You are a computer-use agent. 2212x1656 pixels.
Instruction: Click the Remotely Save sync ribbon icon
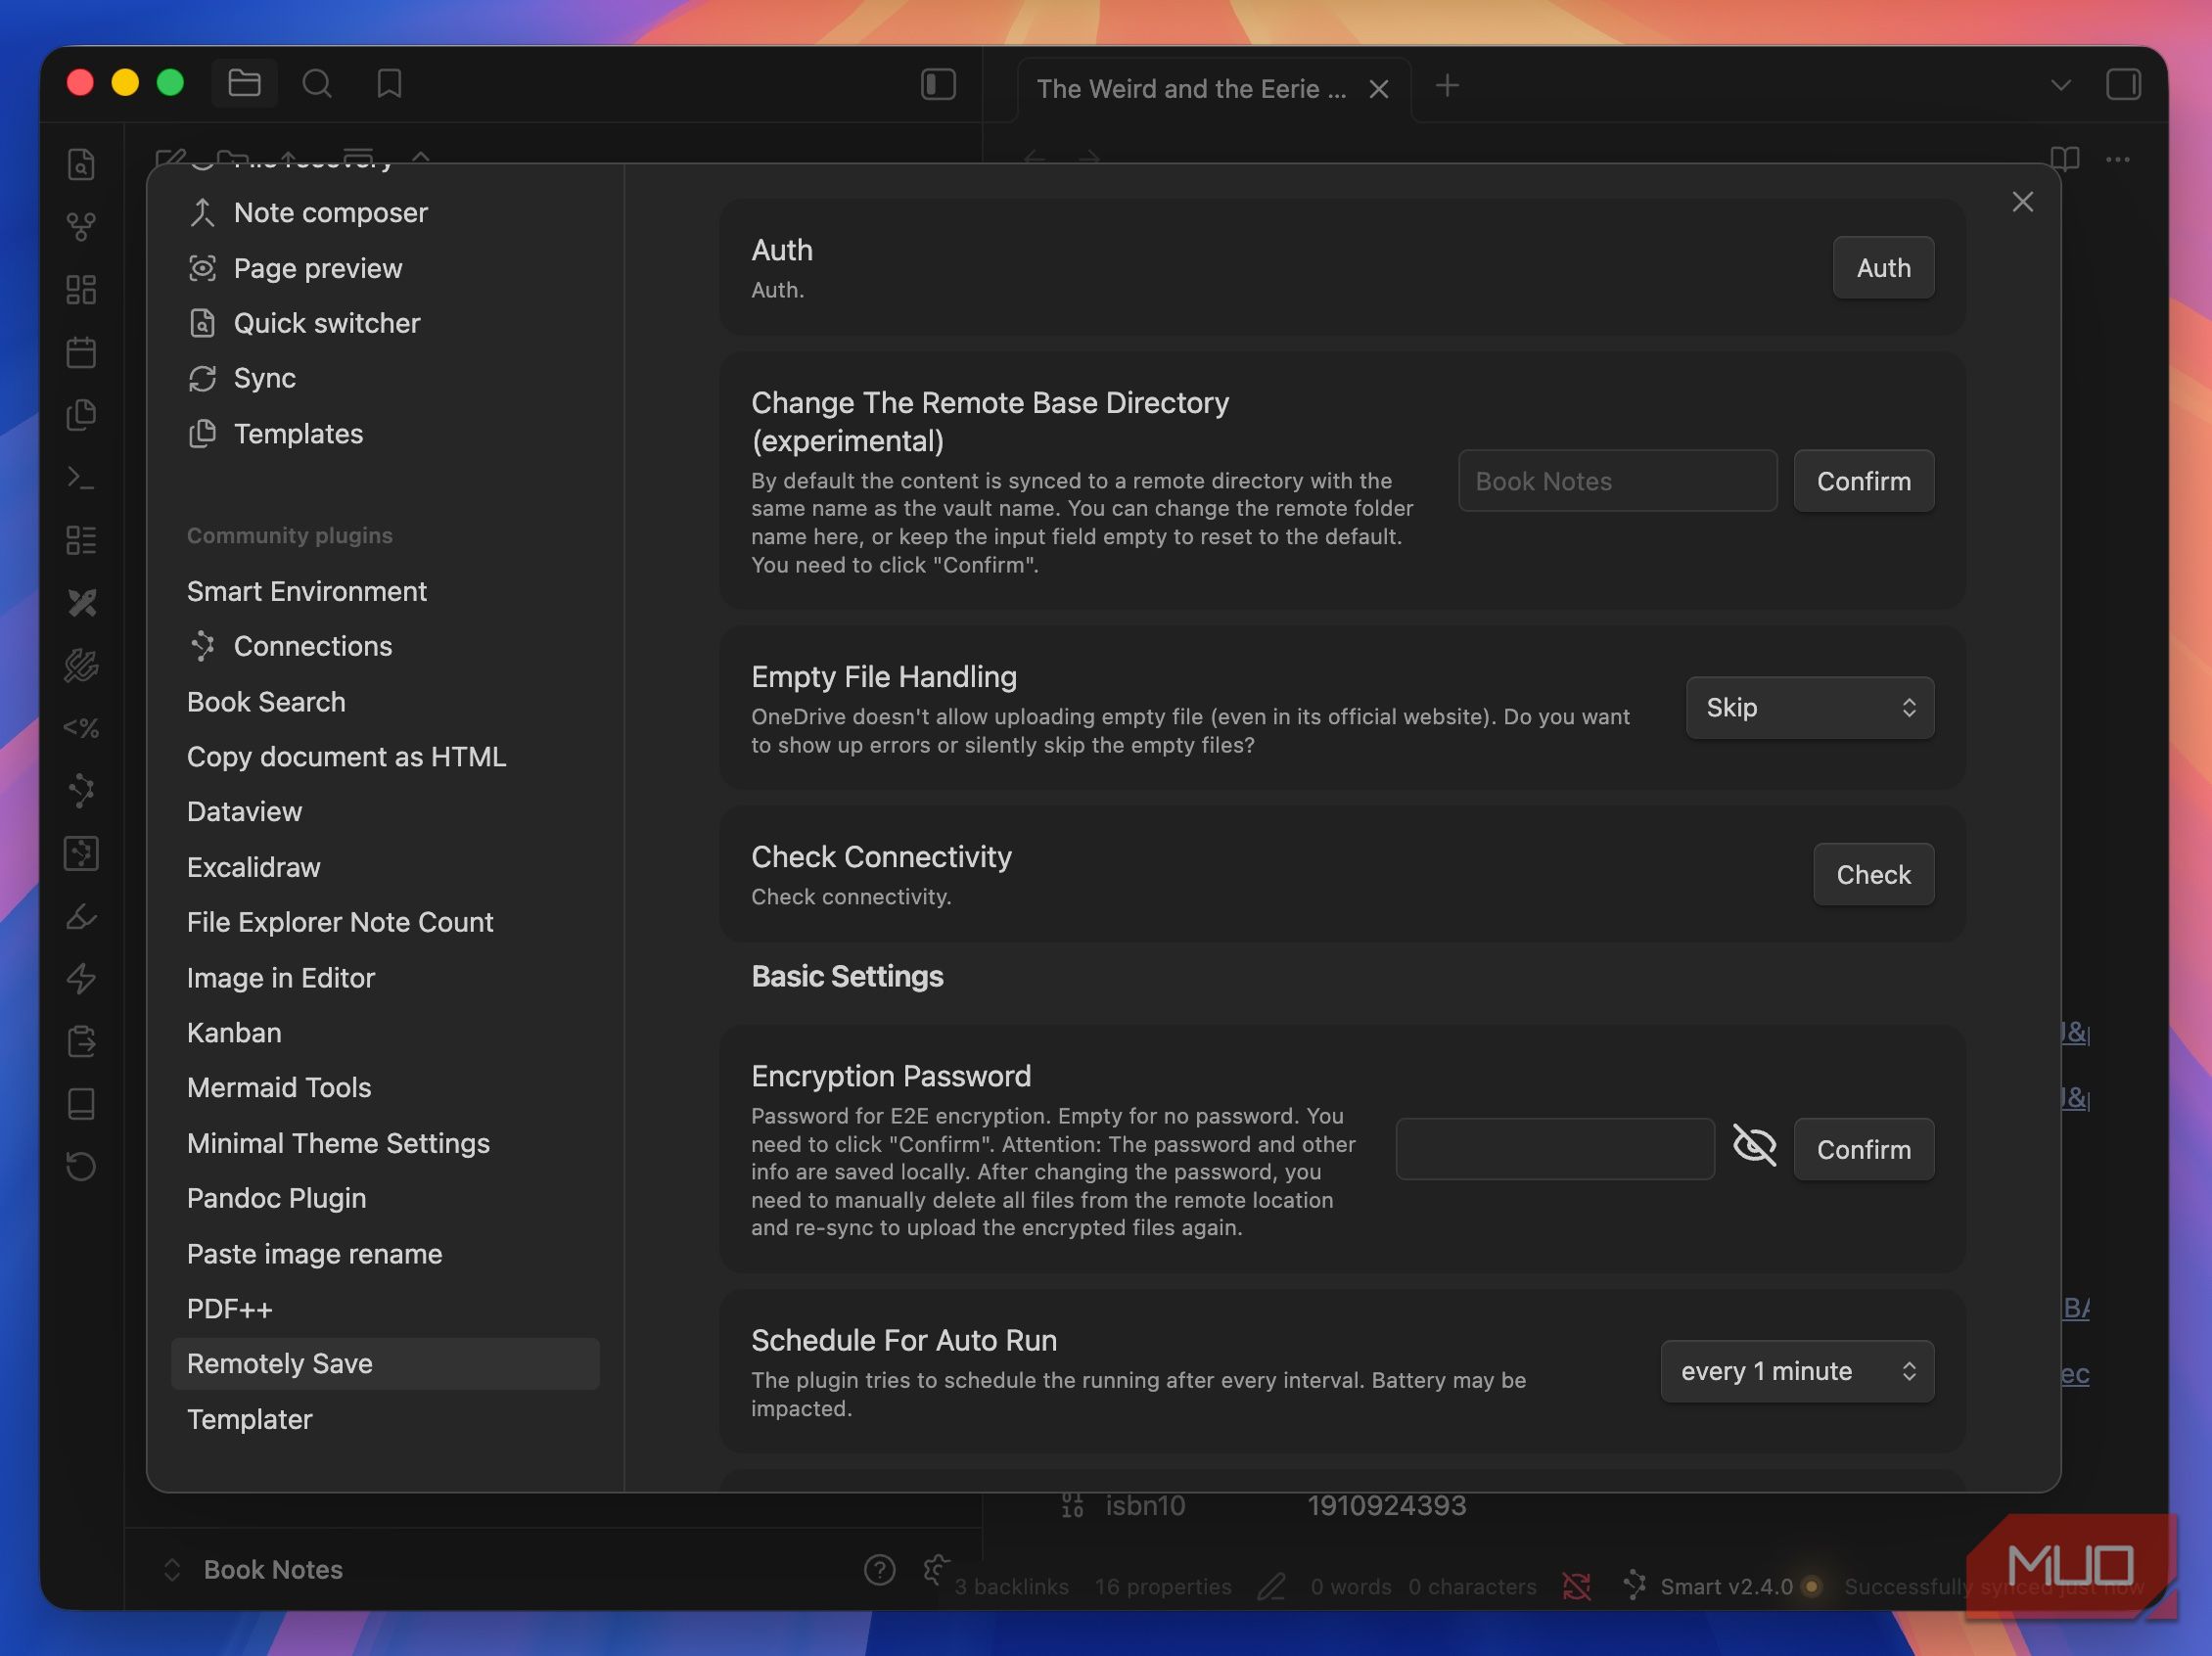(81, 1166)
